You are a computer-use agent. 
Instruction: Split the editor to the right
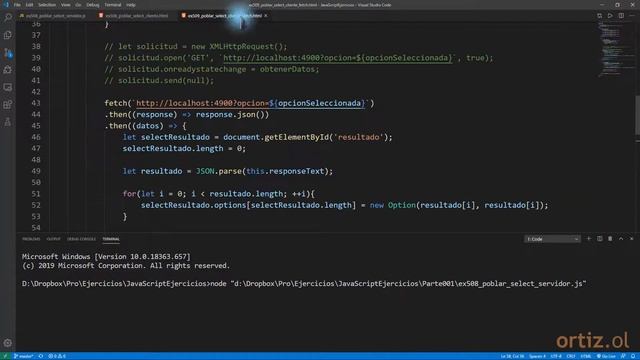pyautogui.click(x=621, y=16)
